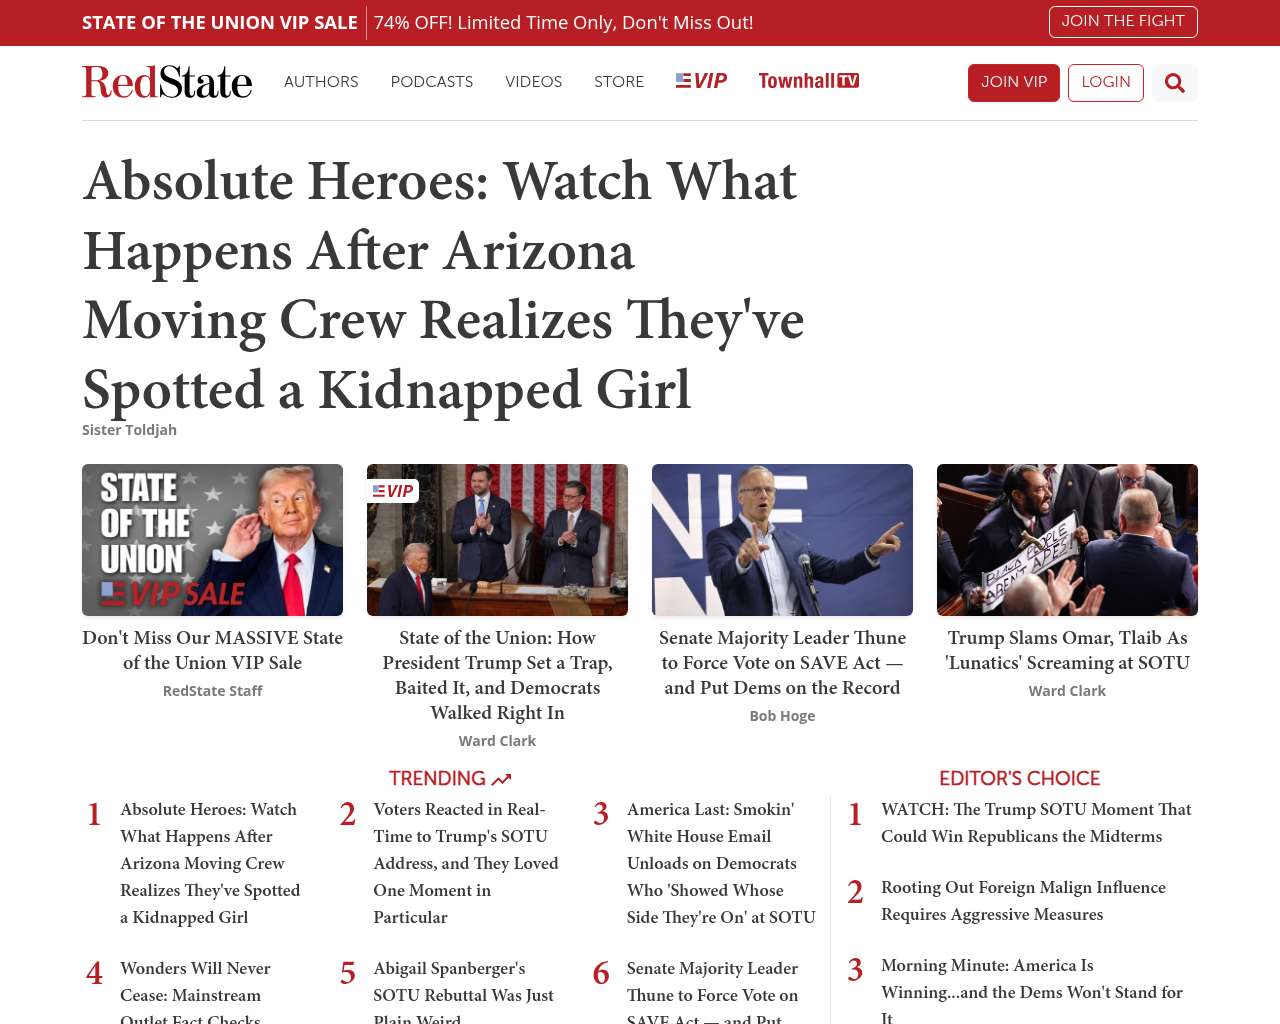View author Sister Toldjah's page

pyautogui.click(x=129, y=430)
